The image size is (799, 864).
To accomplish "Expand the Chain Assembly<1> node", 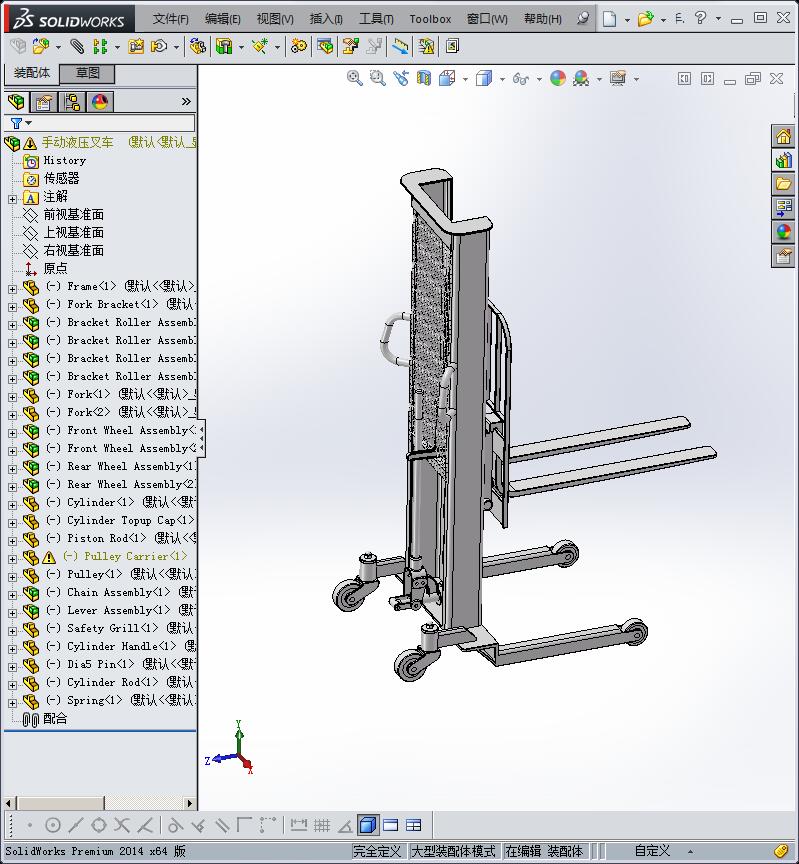I will [x=12, y=595].
